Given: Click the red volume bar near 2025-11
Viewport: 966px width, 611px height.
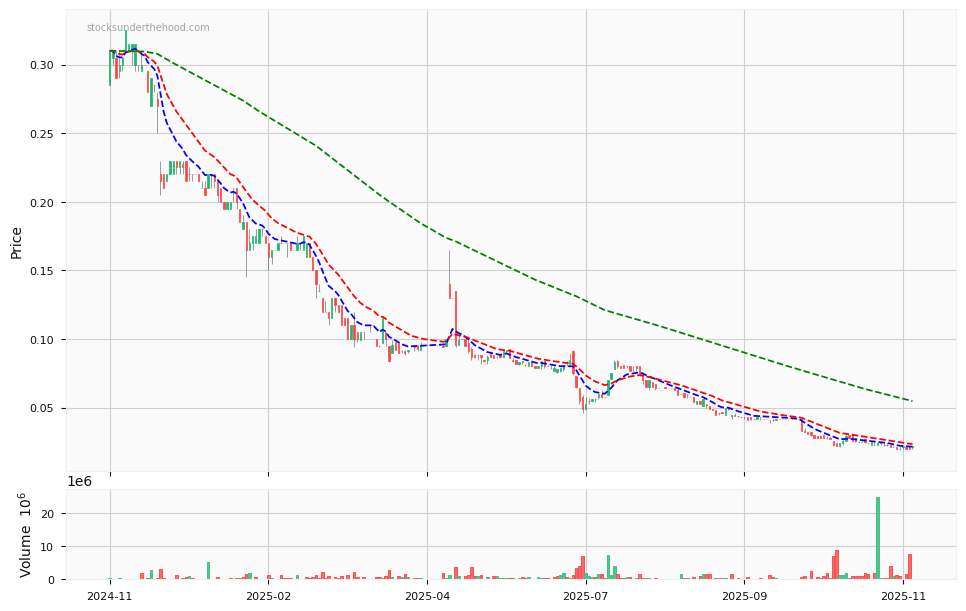Looking at the screenshot, I should 908,565.
